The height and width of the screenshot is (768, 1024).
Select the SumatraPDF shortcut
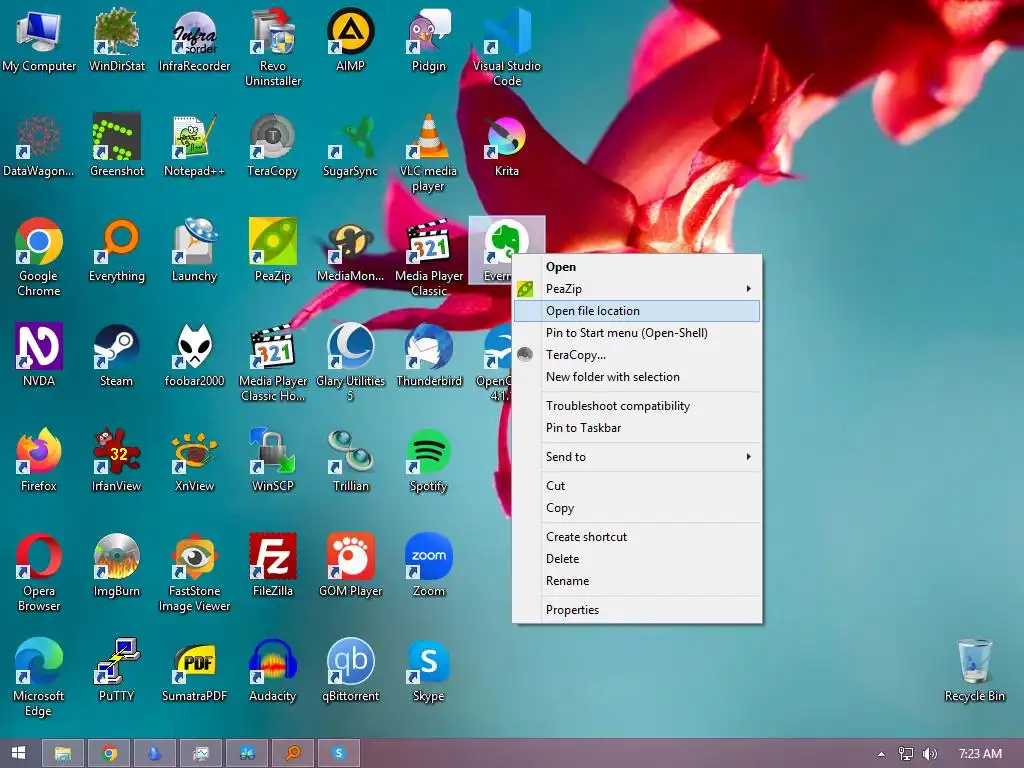[x=194, y=670]
